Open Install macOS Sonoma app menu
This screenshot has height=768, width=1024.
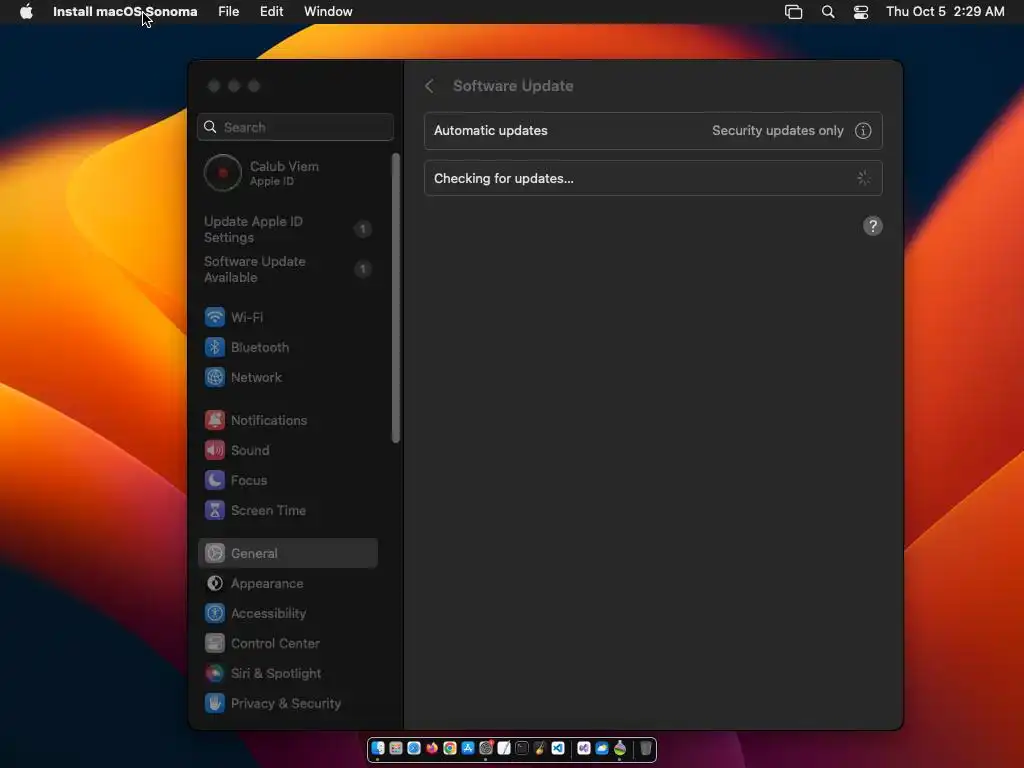[x=125, y=12]
